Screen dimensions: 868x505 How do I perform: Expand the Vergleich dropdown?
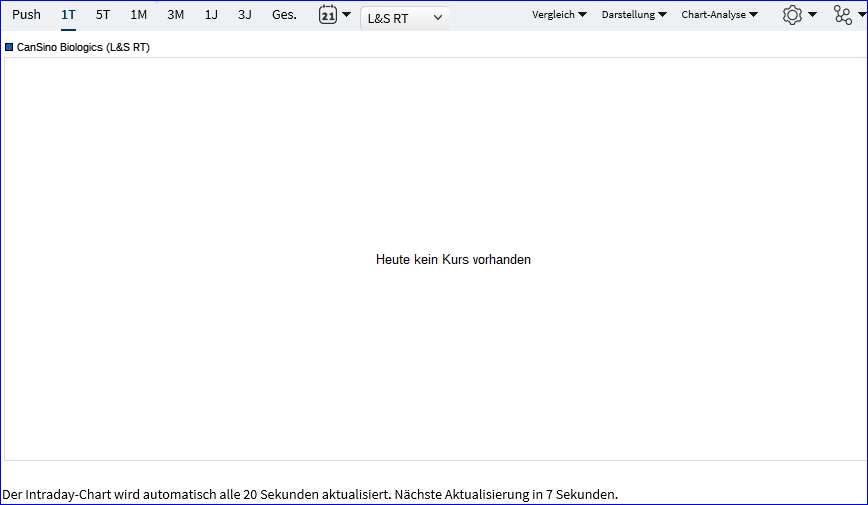[x=559, y=15]
